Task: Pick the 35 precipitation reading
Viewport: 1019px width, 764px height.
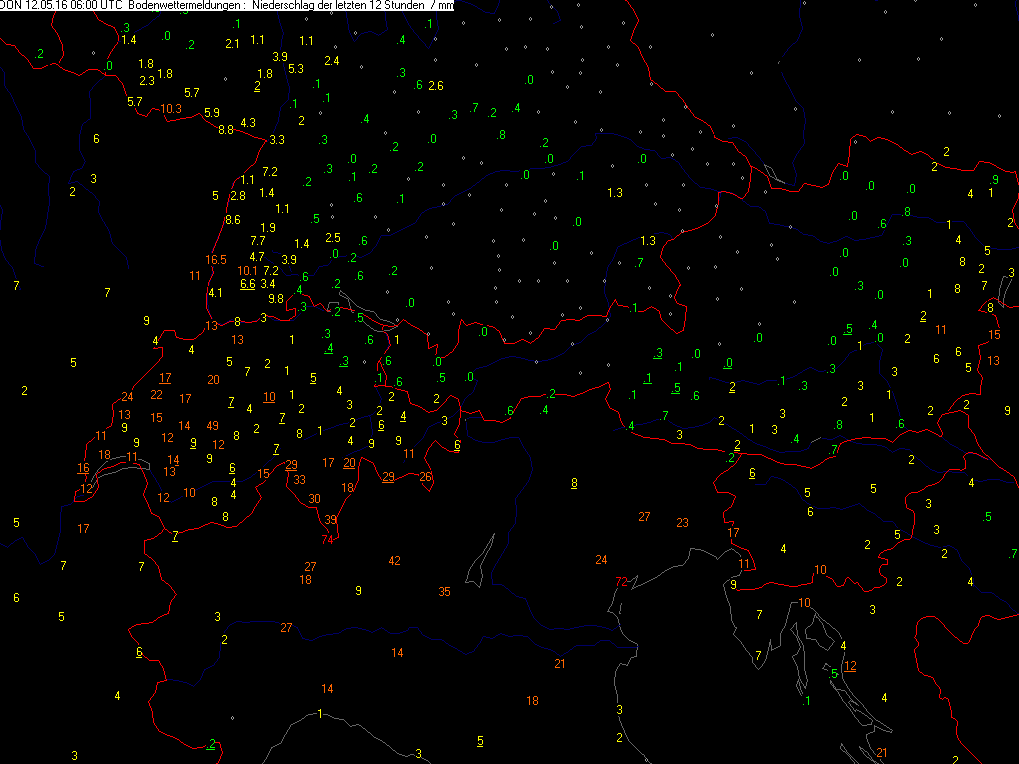Action: 444,592
